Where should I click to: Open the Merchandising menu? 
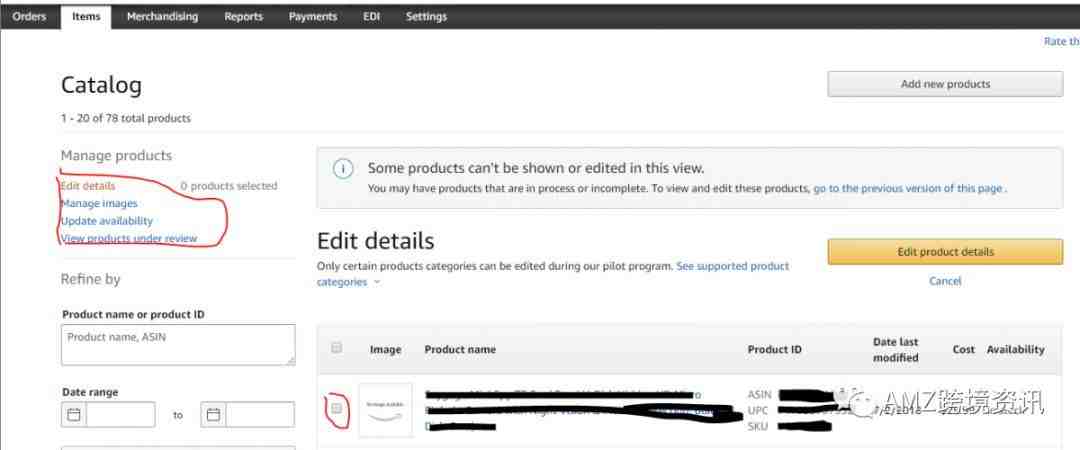tap(162, 17)
